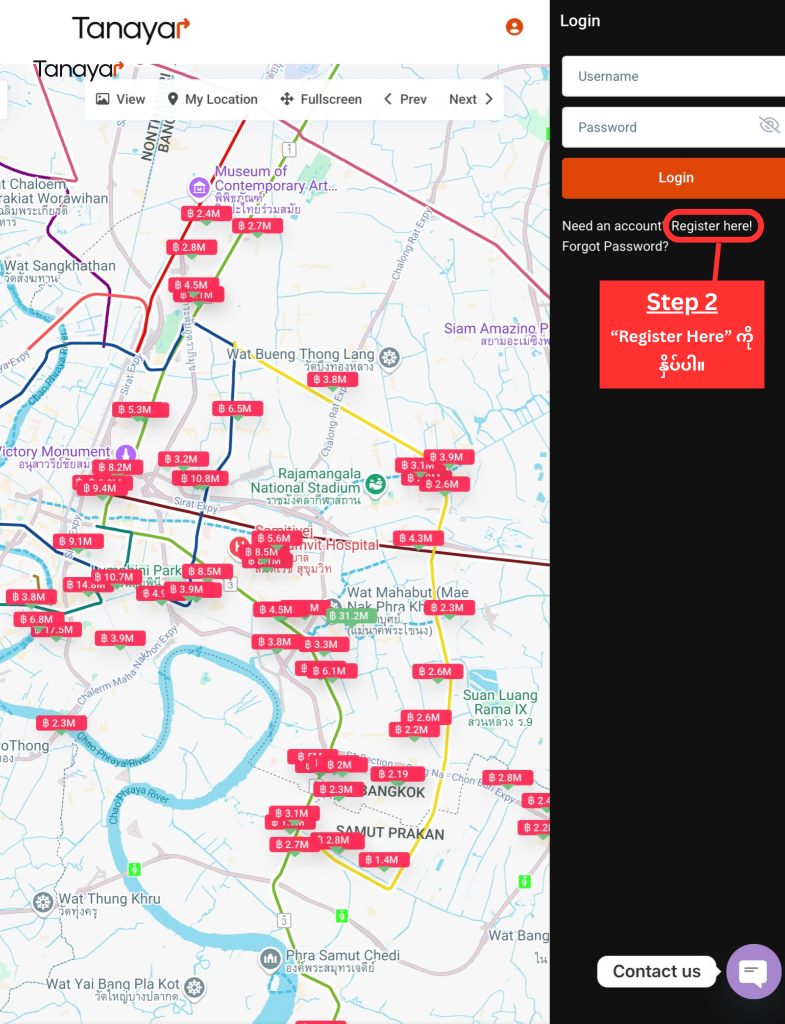Switch map to Fullscreen
The height and width of the screenshot is (1024, 785).
click(320, 99)
